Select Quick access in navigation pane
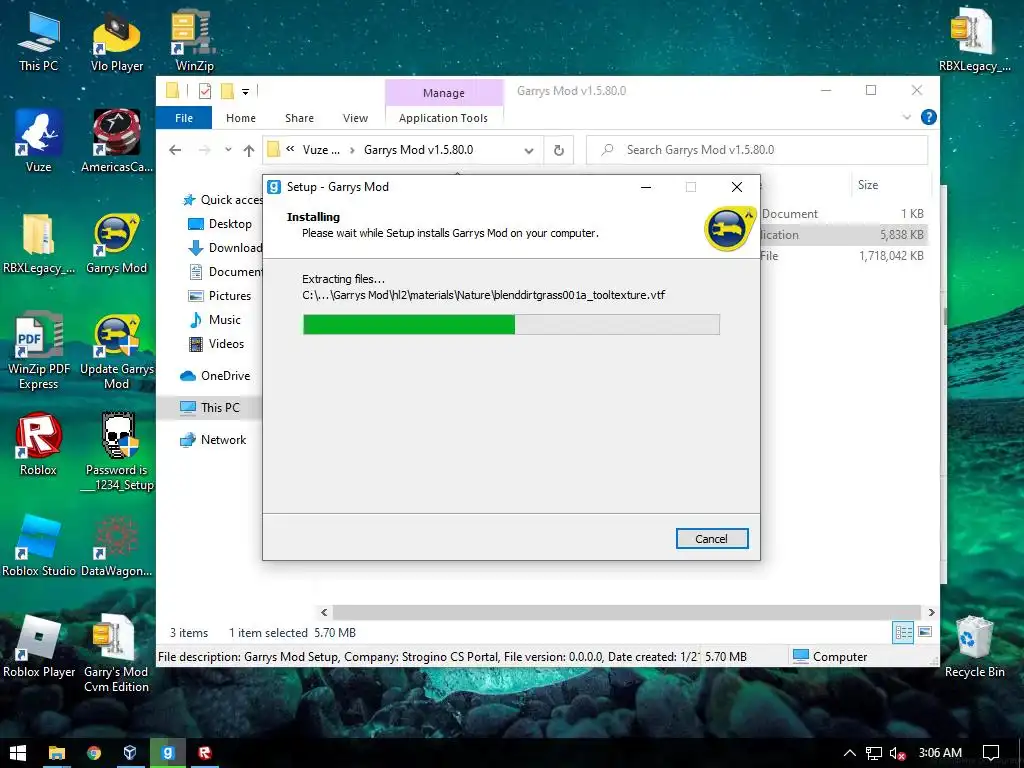This screenshot has width=1024, height=768. (223, 200)
